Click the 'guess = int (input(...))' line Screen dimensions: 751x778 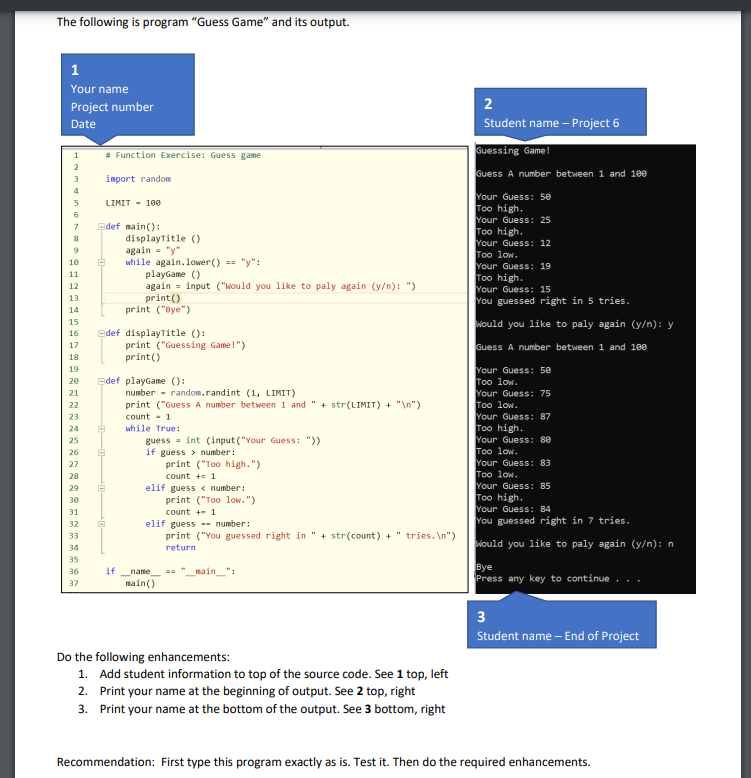coord(233,441)
